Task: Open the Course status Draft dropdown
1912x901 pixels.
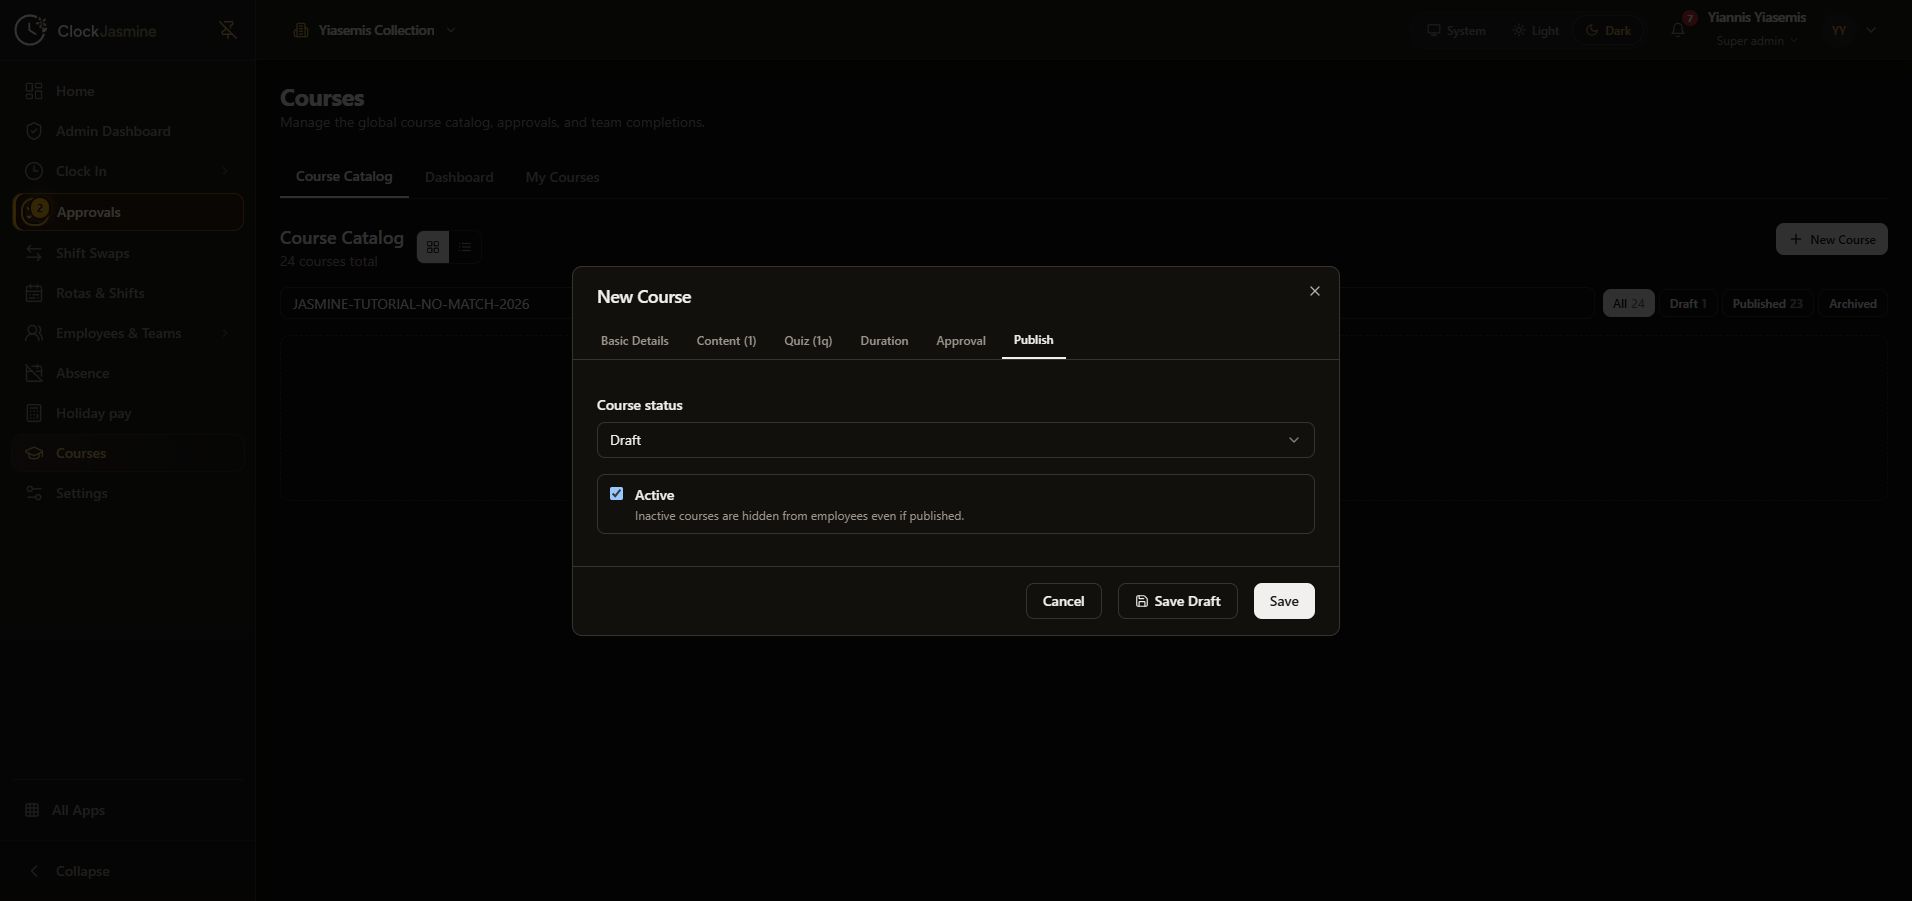Action: (955, 440)
